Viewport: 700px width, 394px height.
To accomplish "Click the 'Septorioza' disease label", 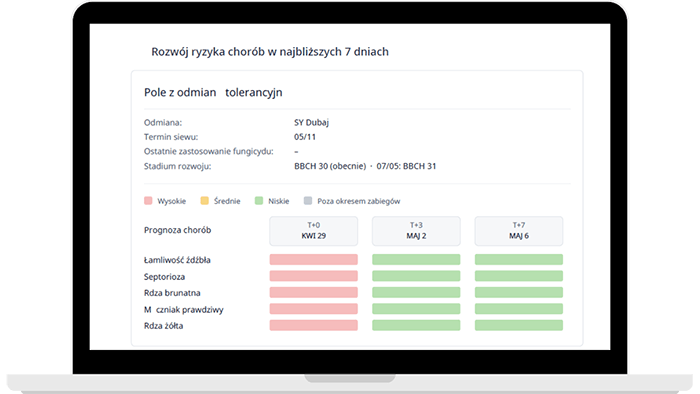I will pos(164,277).
